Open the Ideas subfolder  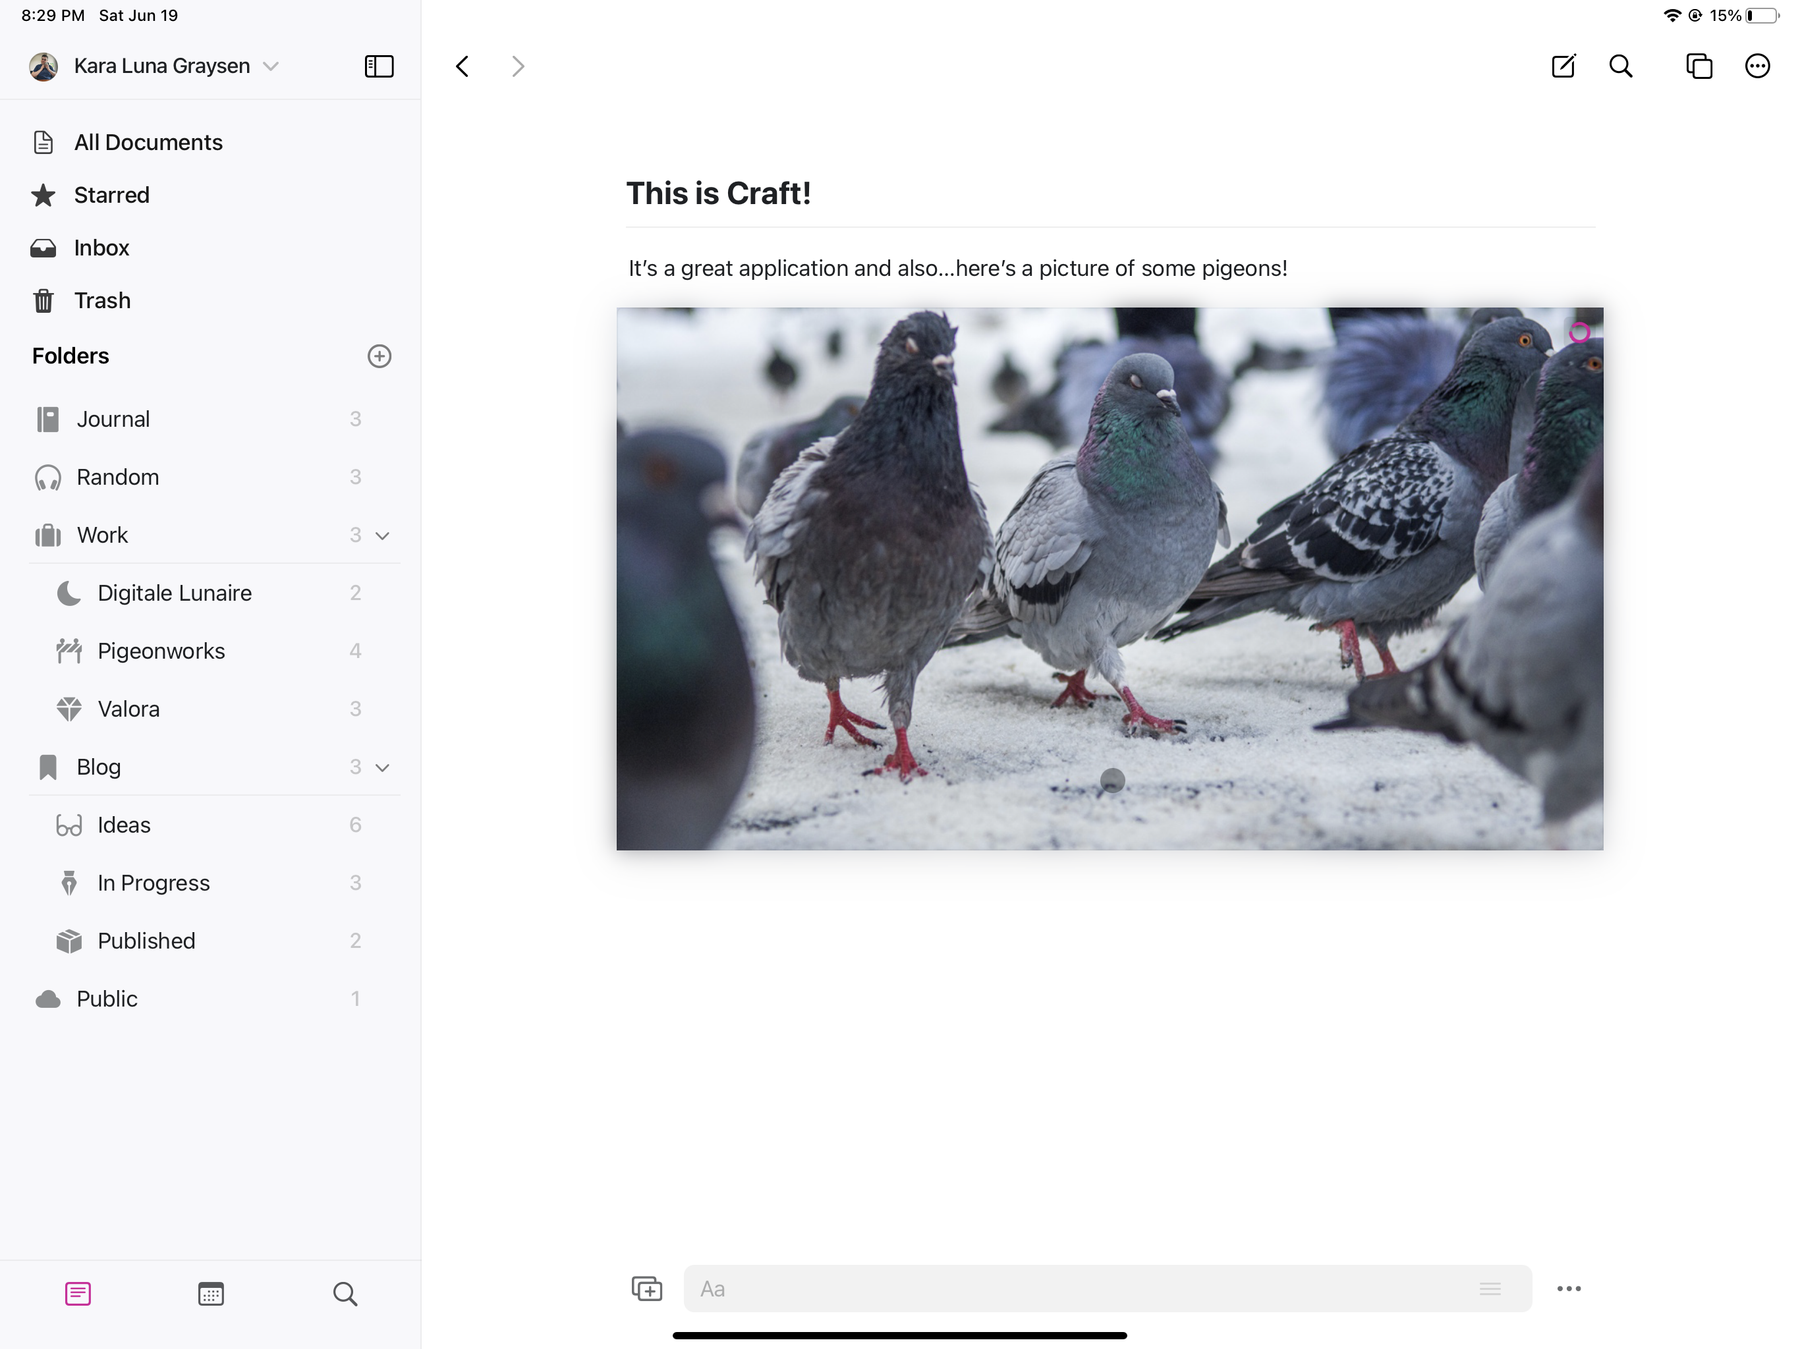point(210,825)
